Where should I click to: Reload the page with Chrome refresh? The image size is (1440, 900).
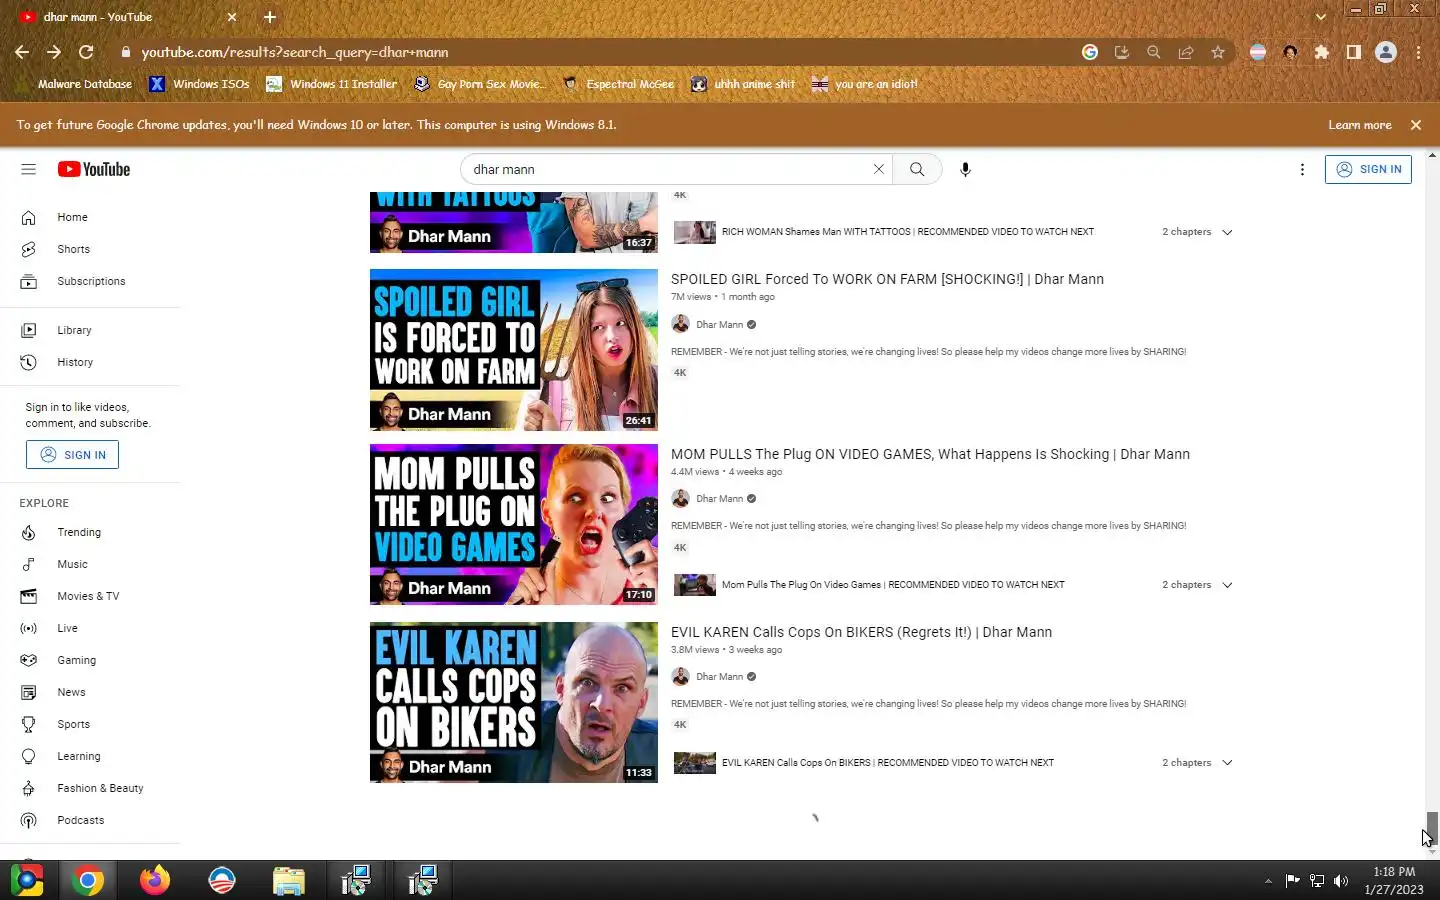click(x=86, y=52)
